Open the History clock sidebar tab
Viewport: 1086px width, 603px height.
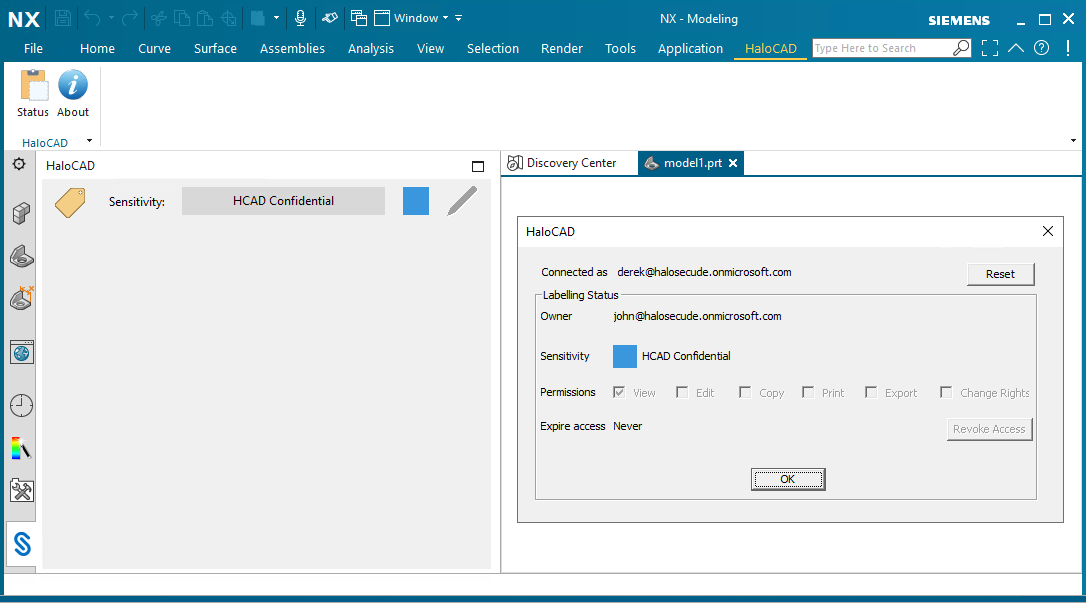[x=21, y=405]
